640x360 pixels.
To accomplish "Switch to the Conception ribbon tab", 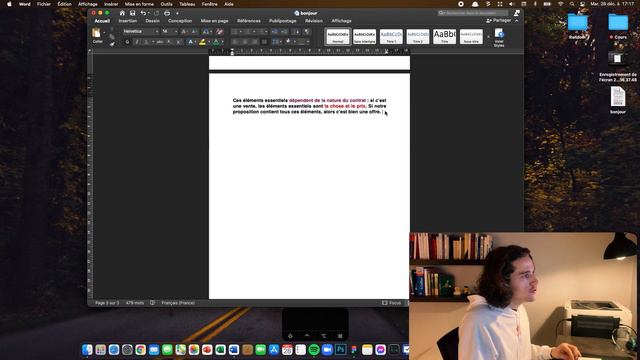I will 180,21.
